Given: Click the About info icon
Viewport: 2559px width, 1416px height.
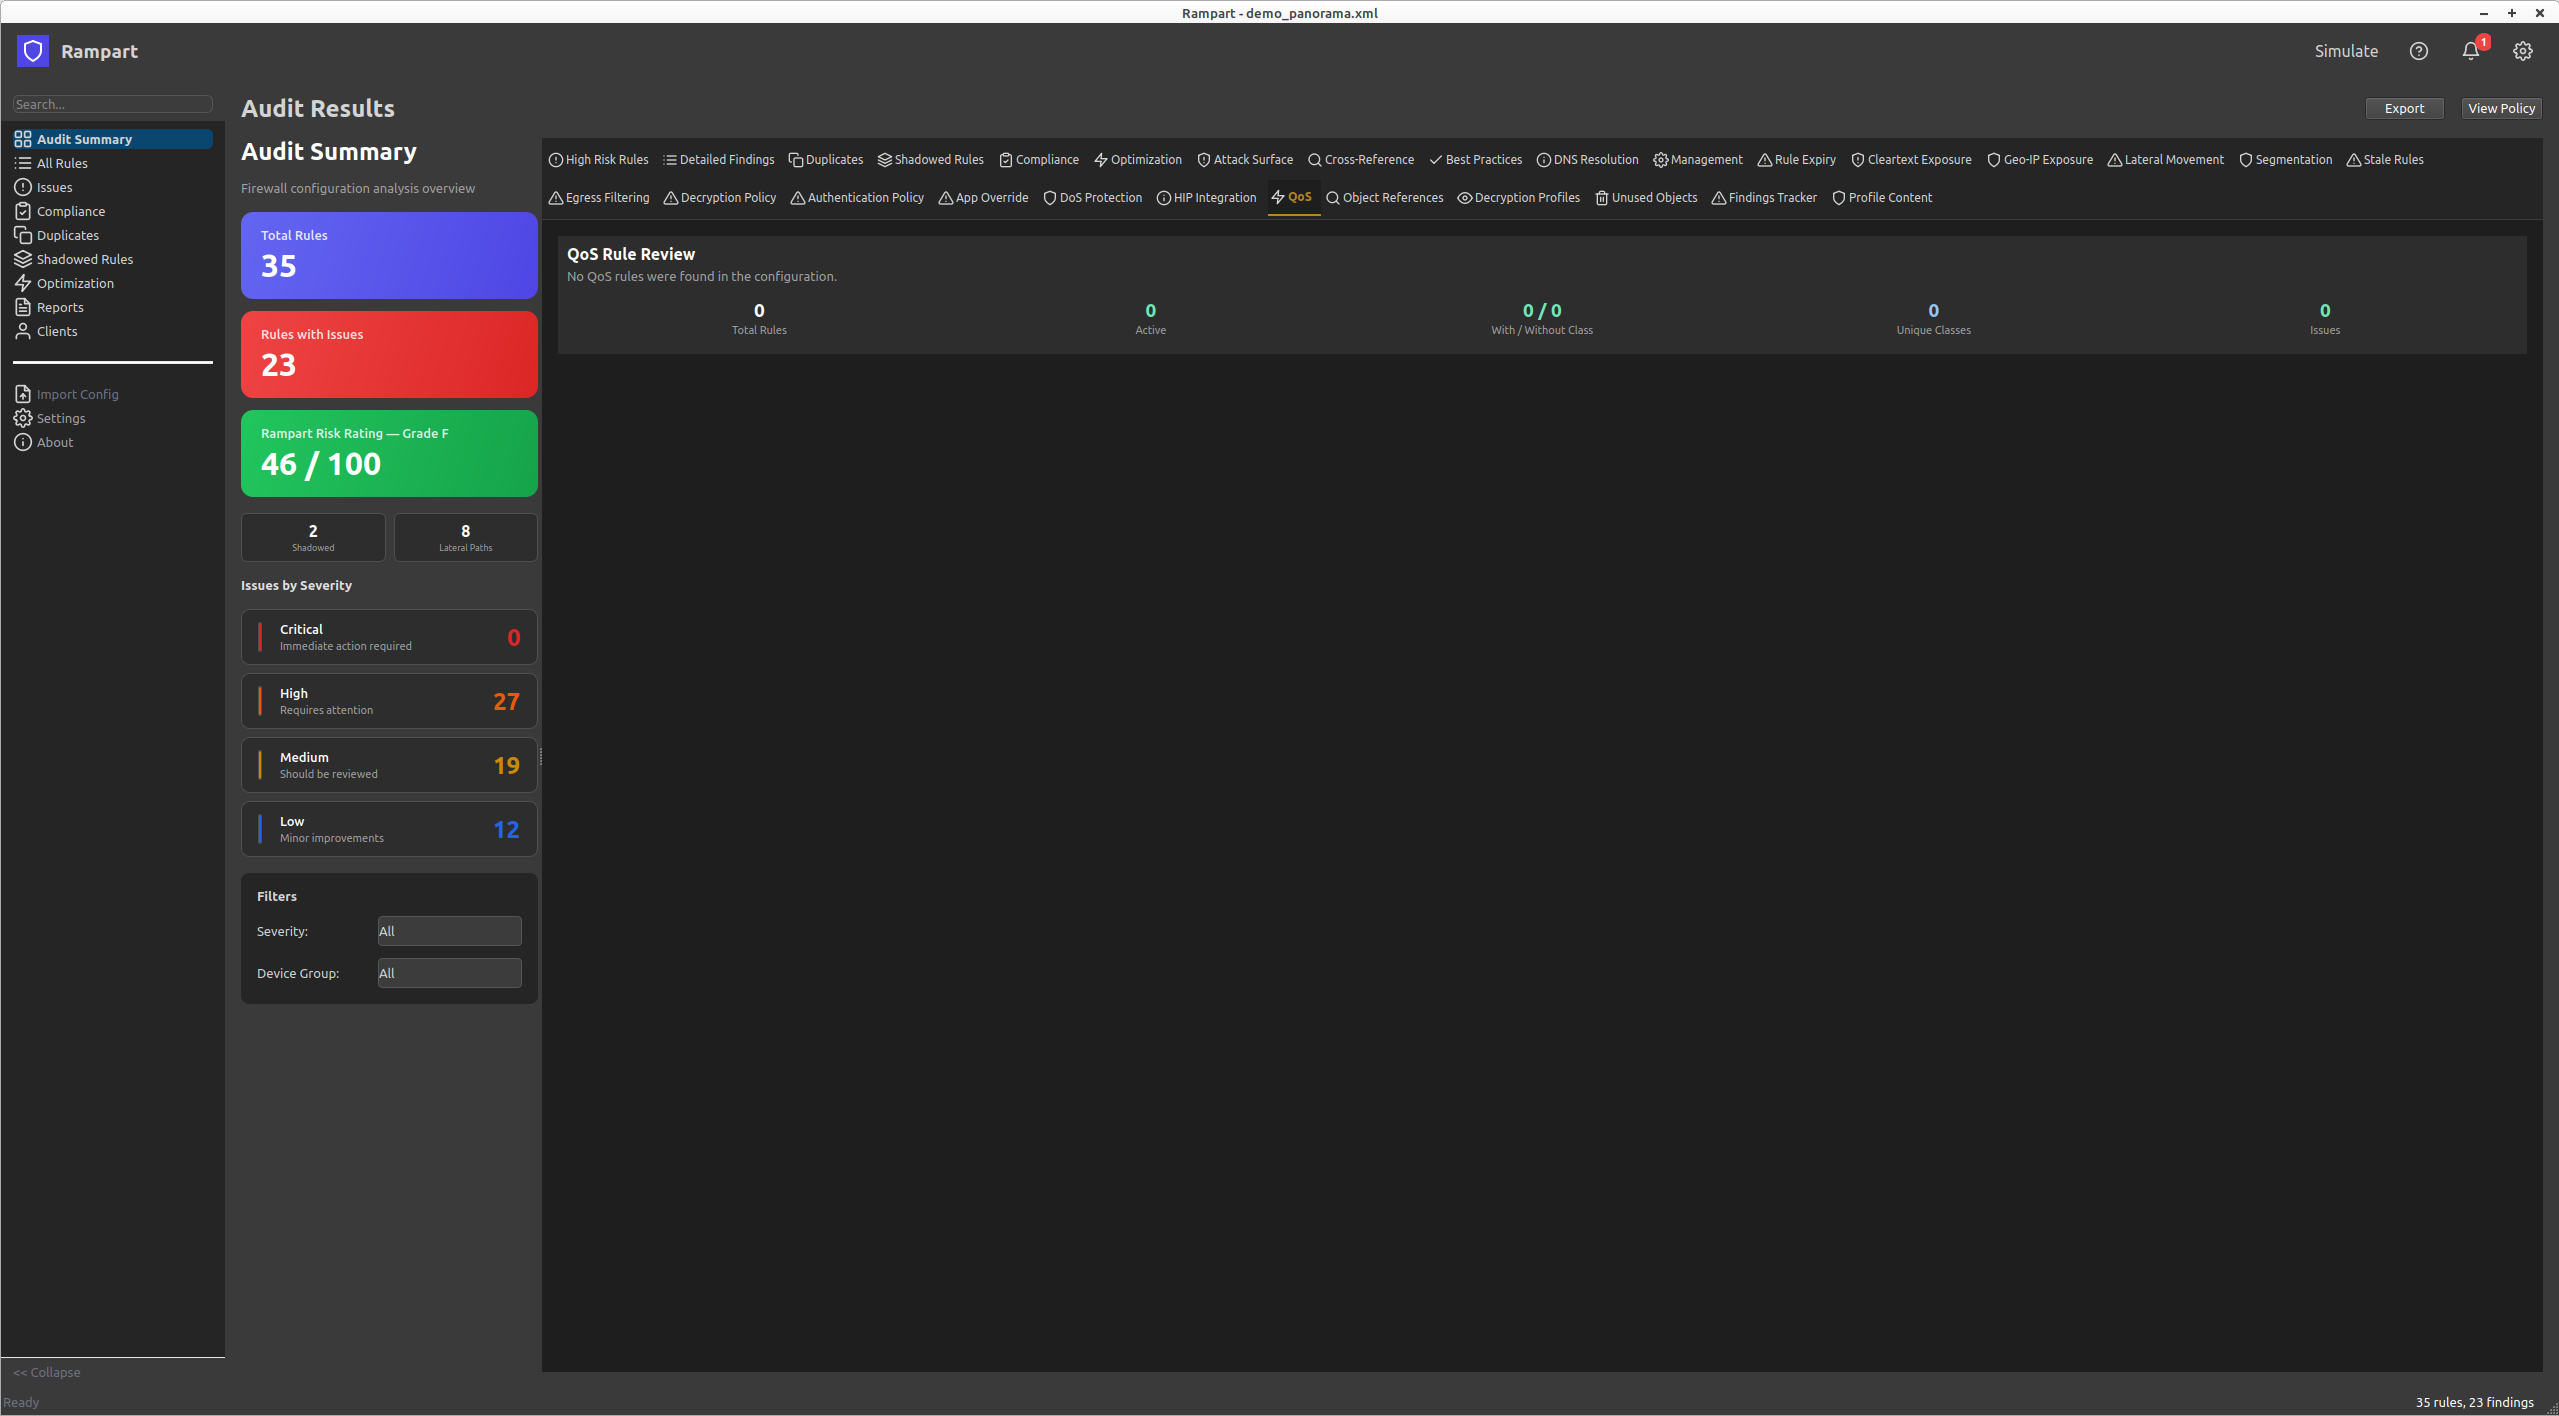Looking at the screenshot, I should (x=23, y=442).
